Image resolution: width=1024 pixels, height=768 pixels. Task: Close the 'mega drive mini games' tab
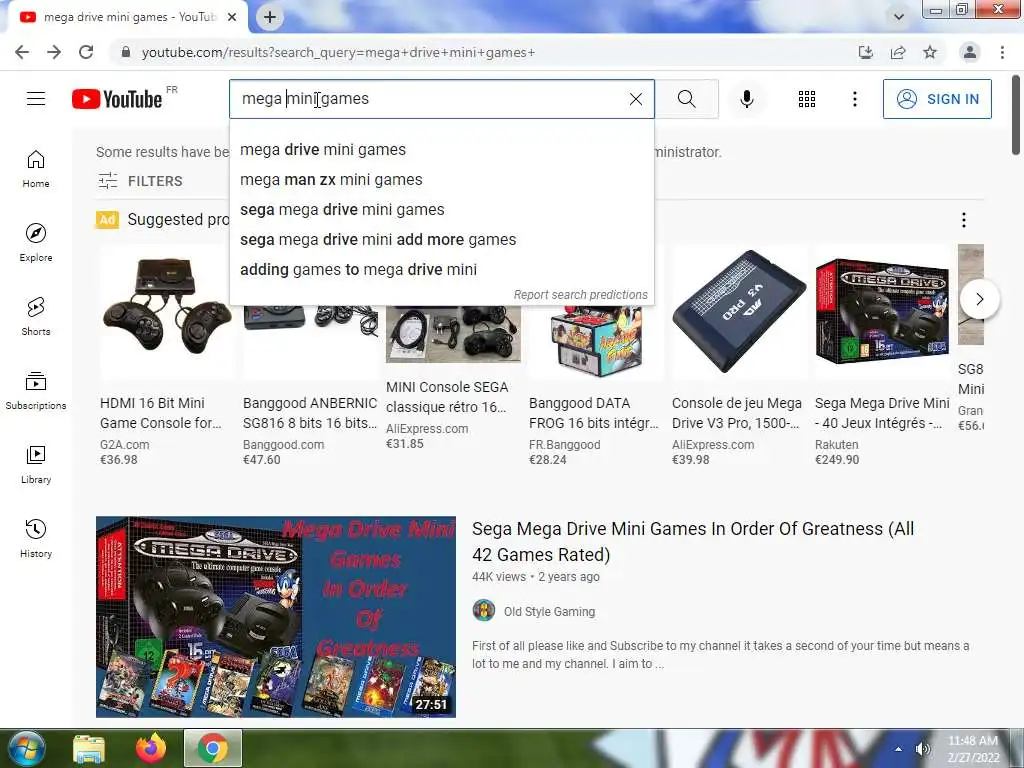[x=232, y=18]
